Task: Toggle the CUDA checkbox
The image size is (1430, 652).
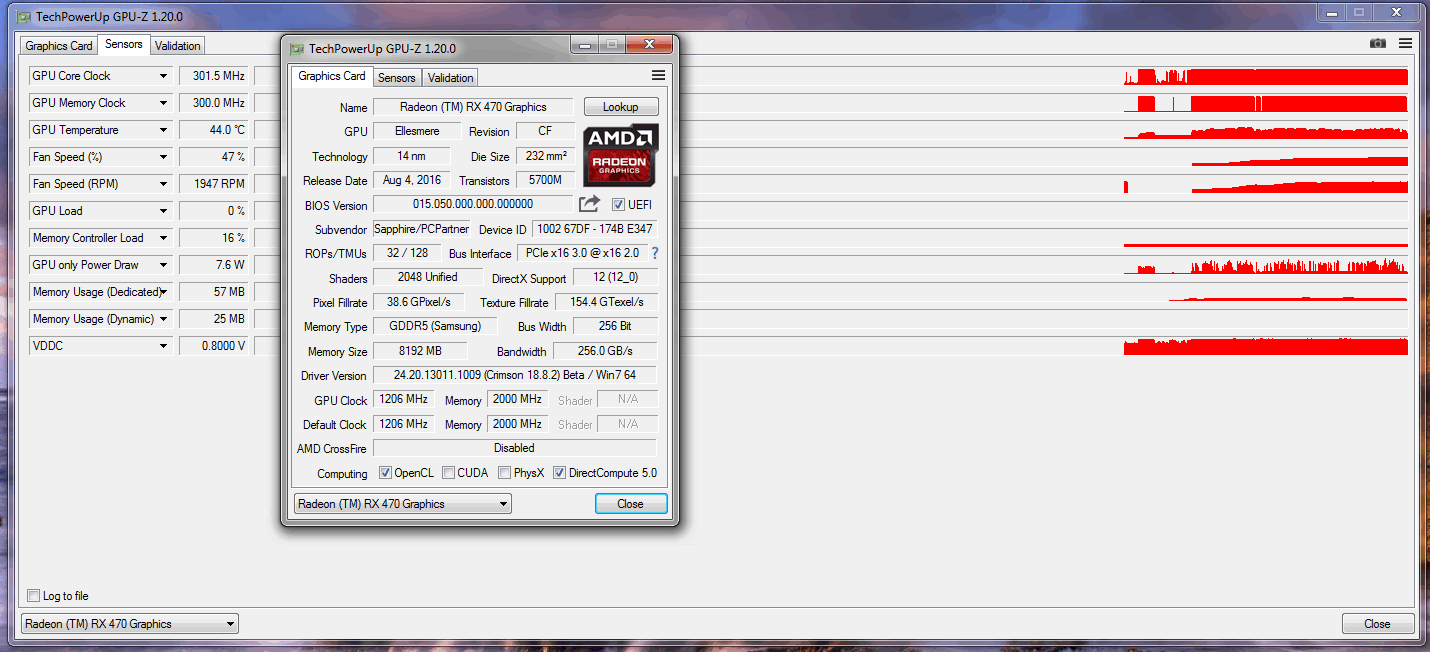Action: [449, 473]
